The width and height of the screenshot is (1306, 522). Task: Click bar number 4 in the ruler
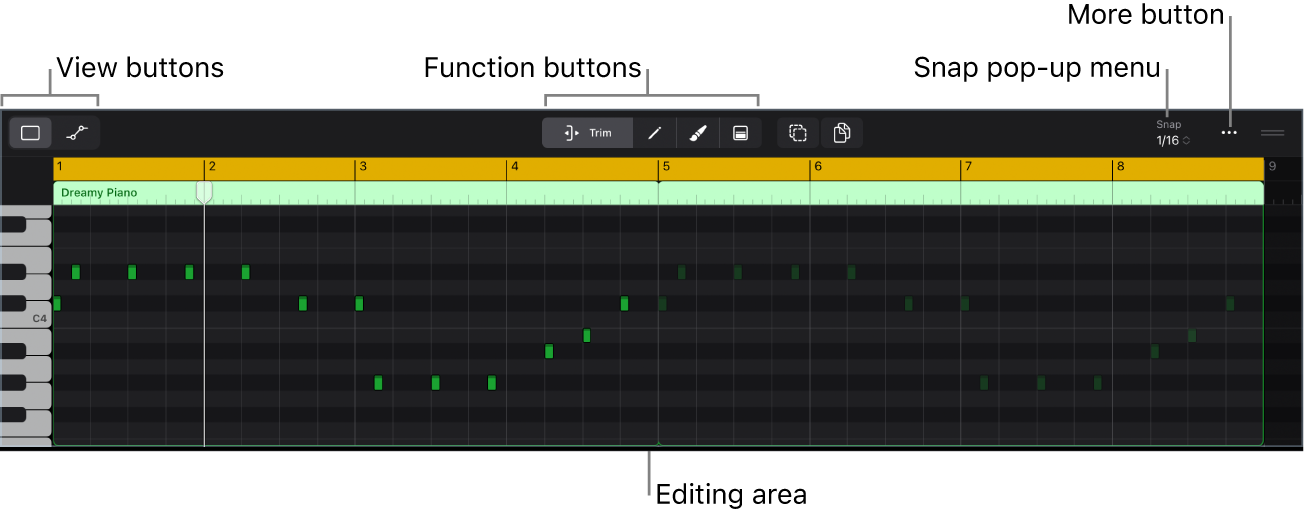(x=515, y=168)
